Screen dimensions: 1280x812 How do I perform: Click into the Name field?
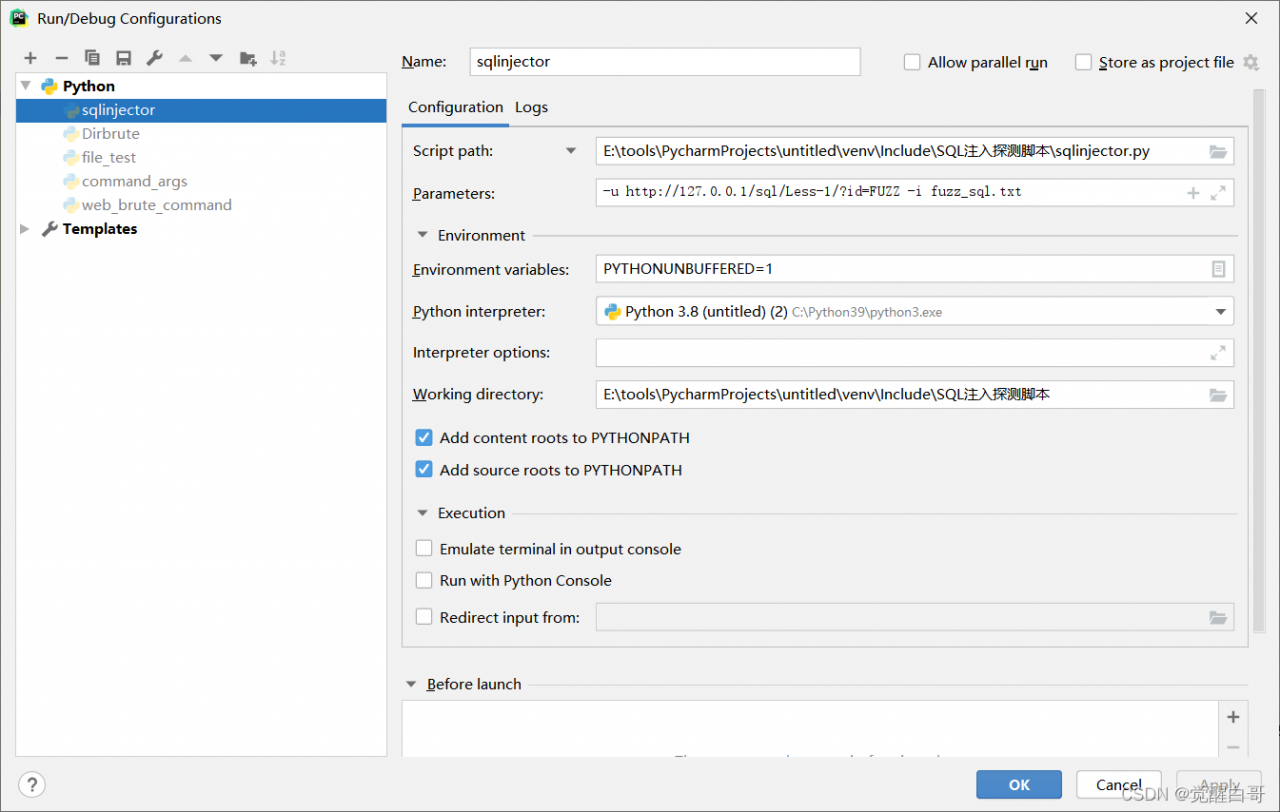coord(665,62)
